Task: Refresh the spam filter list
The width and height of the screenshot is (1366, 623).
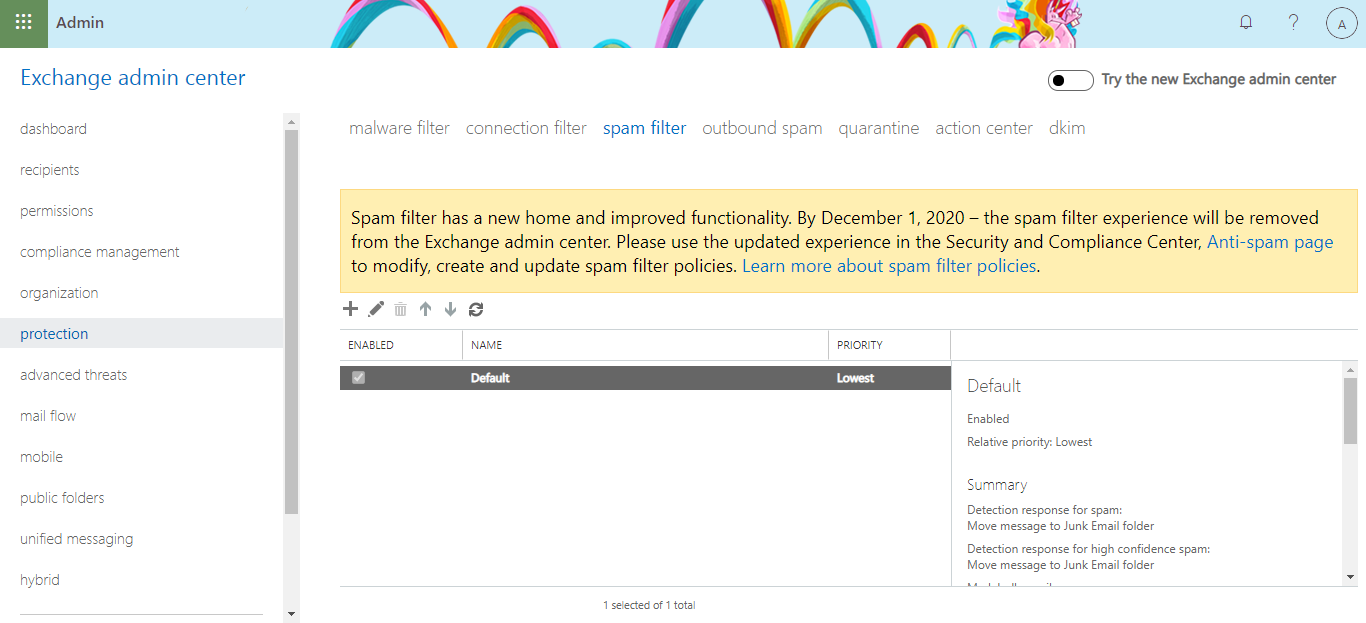Action: tap(476, 309)
